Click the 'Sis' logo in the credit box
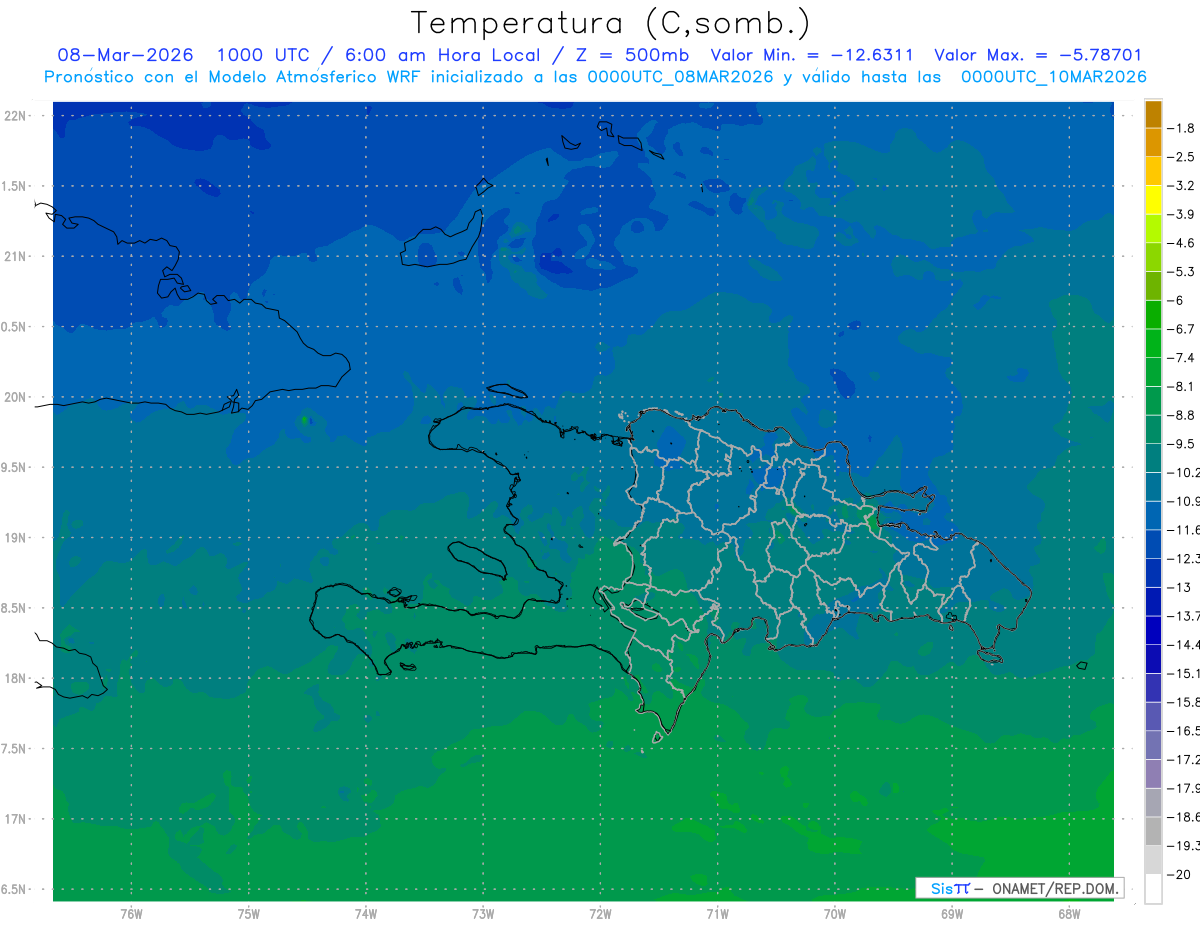This screenshot has height=927, width=1200. (x=944, y=888)
